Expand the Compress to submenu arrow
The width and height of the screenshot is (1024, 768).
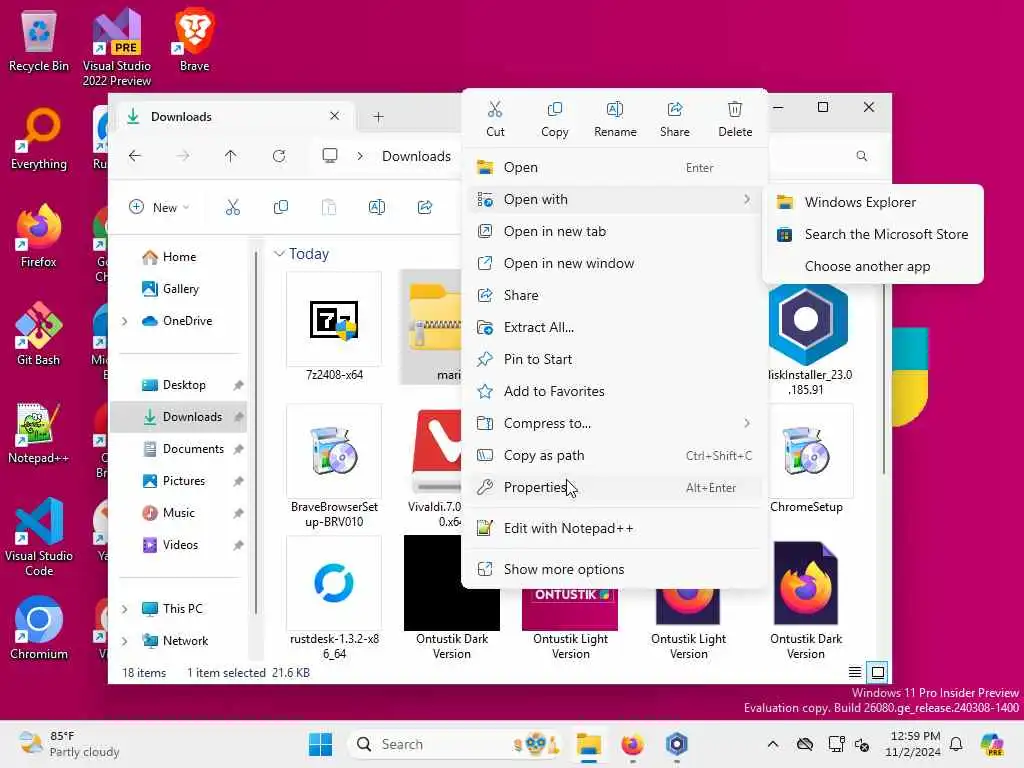[746, 423]
